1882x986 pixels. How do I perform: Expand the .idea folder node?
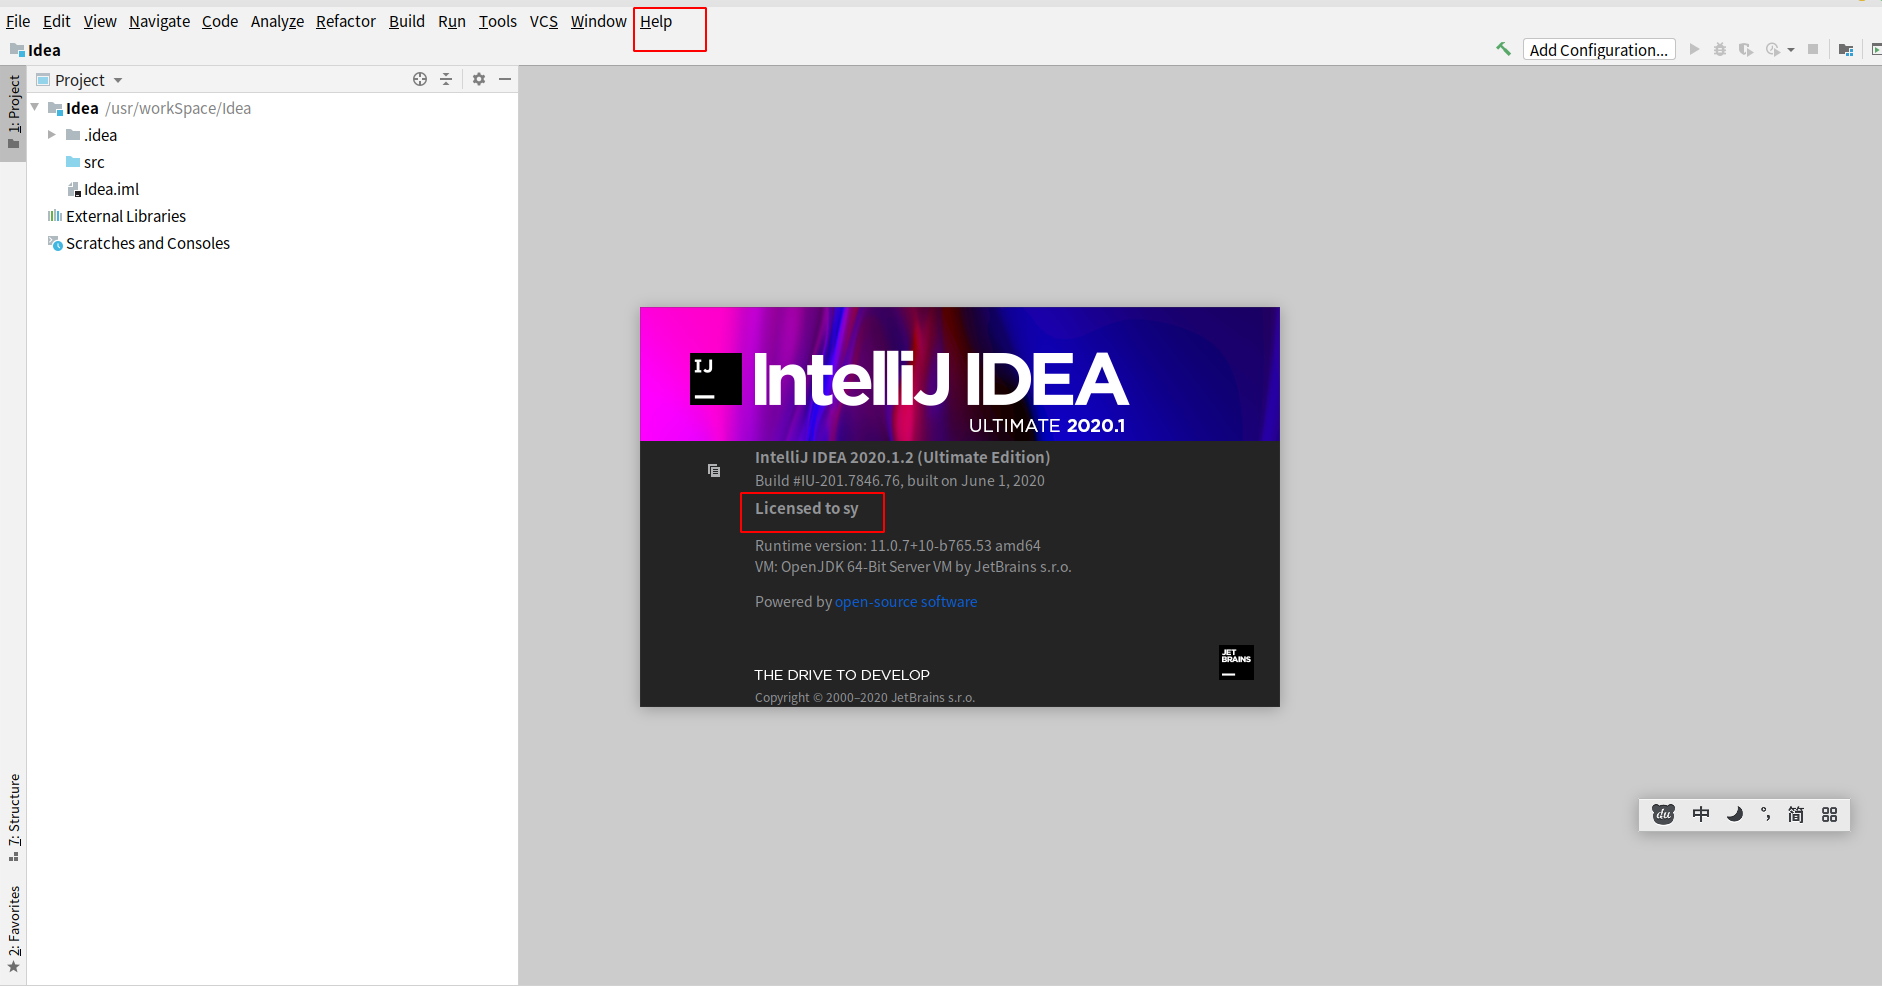click(x=52, y=134)
